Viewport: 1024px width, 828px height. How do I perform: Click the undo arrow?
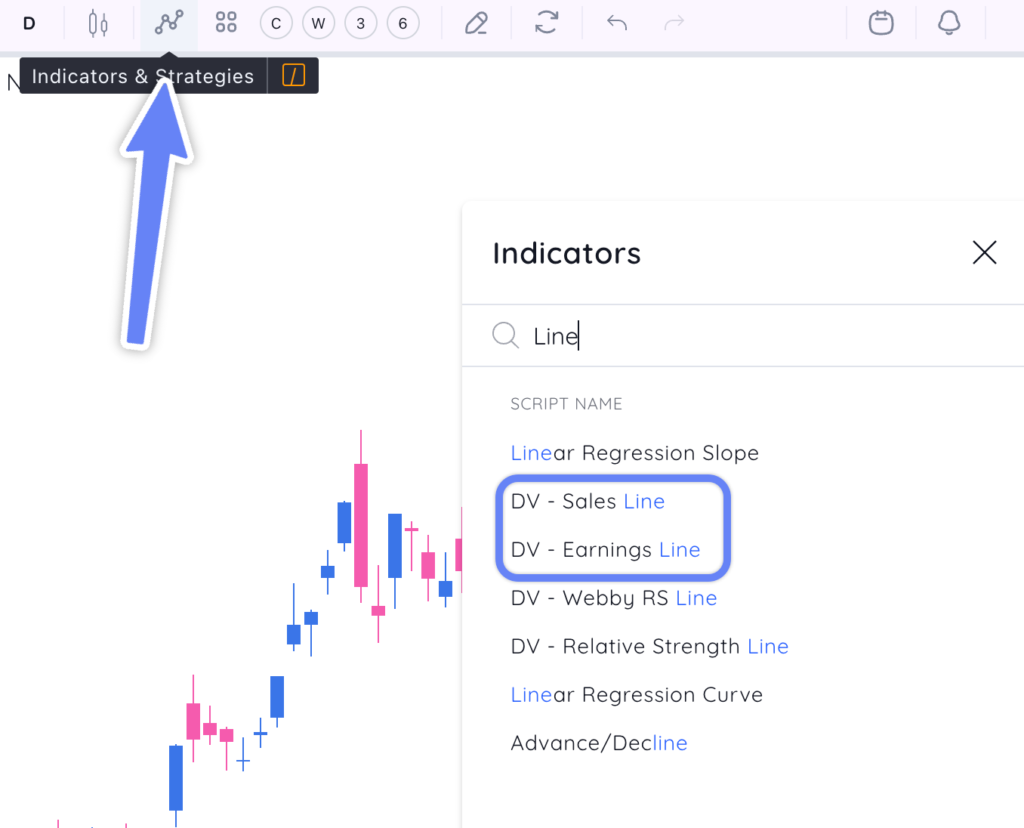click(x=616, y=22)
